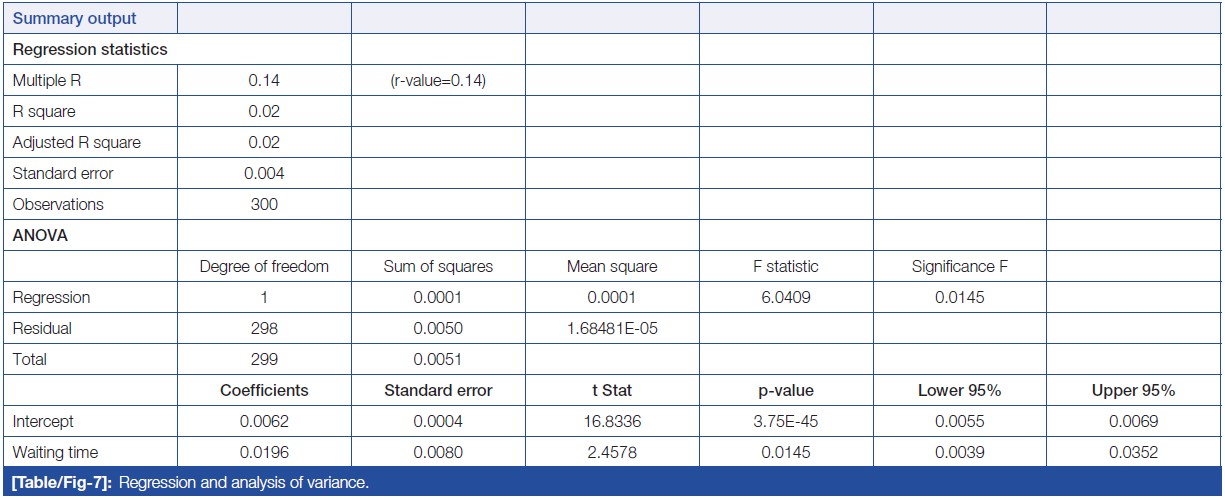Select the Significance F column header
Image resolution: width=1225 pixels, height=500 pixels.
[959, 266]
